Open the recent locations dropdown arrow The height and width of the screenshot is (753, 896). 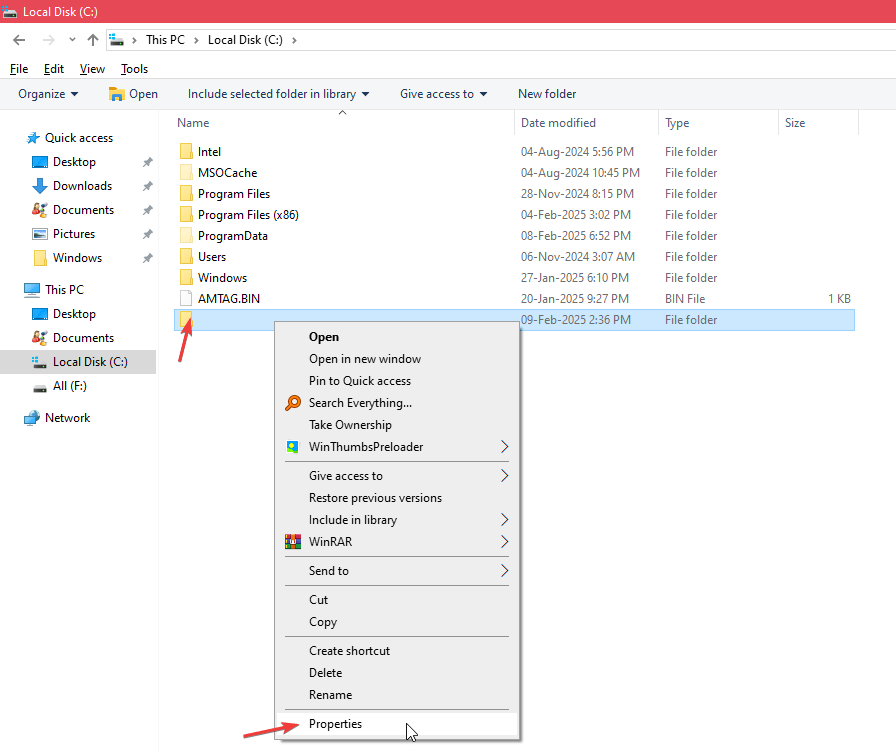coord(72,40)
